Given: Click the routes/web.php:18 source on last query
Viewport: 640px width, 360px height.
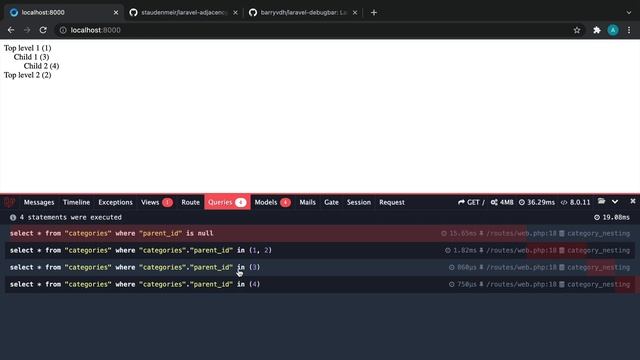Looking at the screenshot, I should pyautogui.click(x=518, y=284).
